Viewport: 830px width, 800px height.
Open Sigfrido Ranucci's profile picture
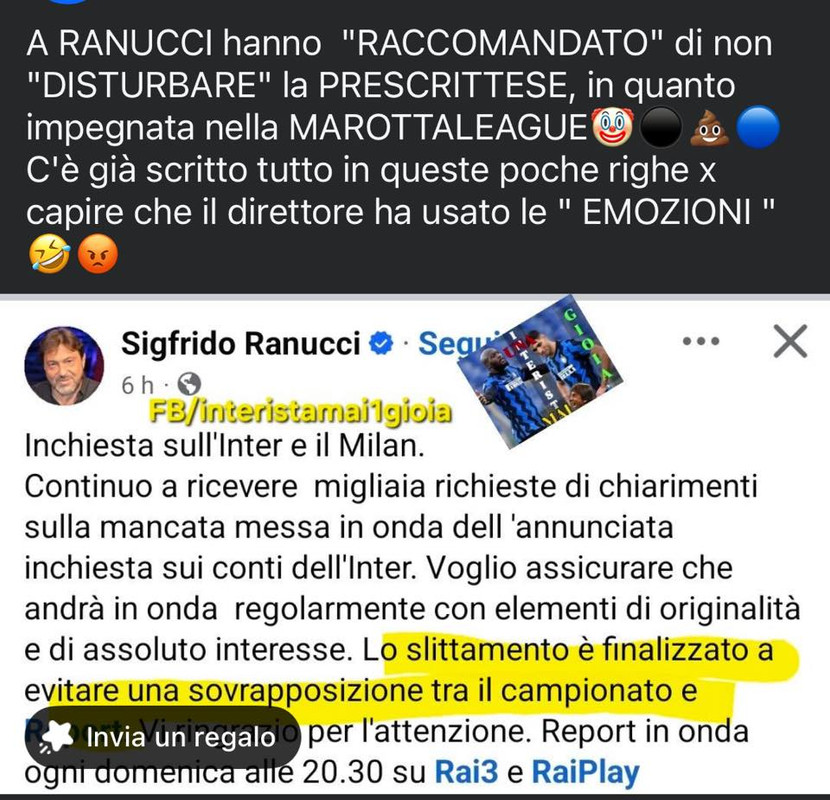pos(64,365)
